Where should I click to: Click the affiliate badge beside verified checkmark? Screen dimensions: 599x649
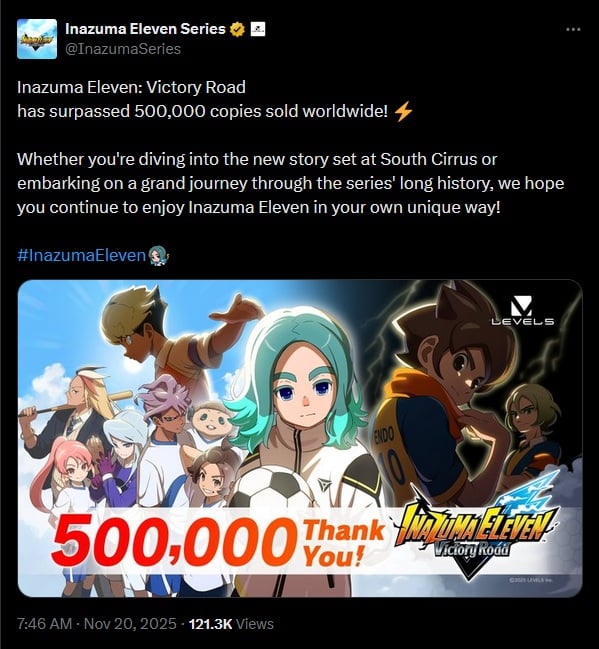pos(258,29)
